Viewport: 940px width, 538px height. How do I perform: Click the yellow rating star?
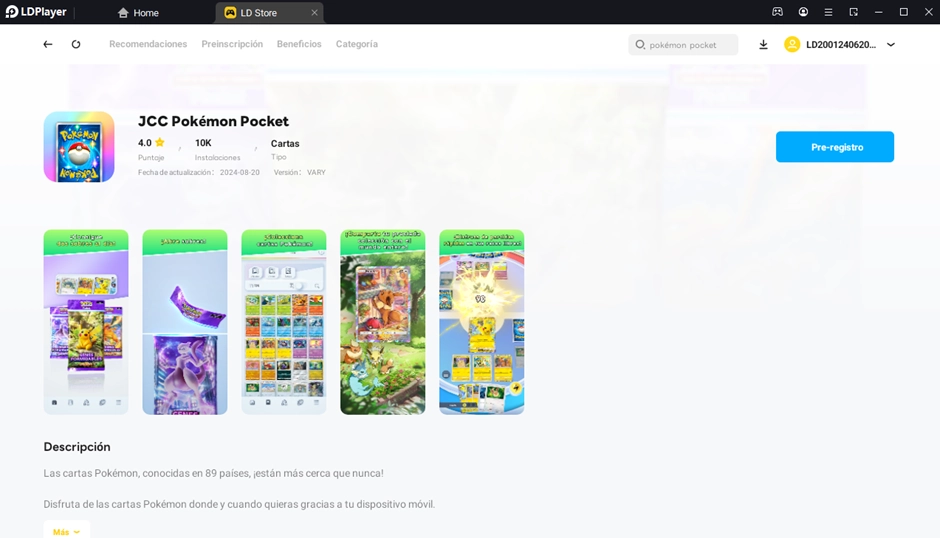[159, 143]
